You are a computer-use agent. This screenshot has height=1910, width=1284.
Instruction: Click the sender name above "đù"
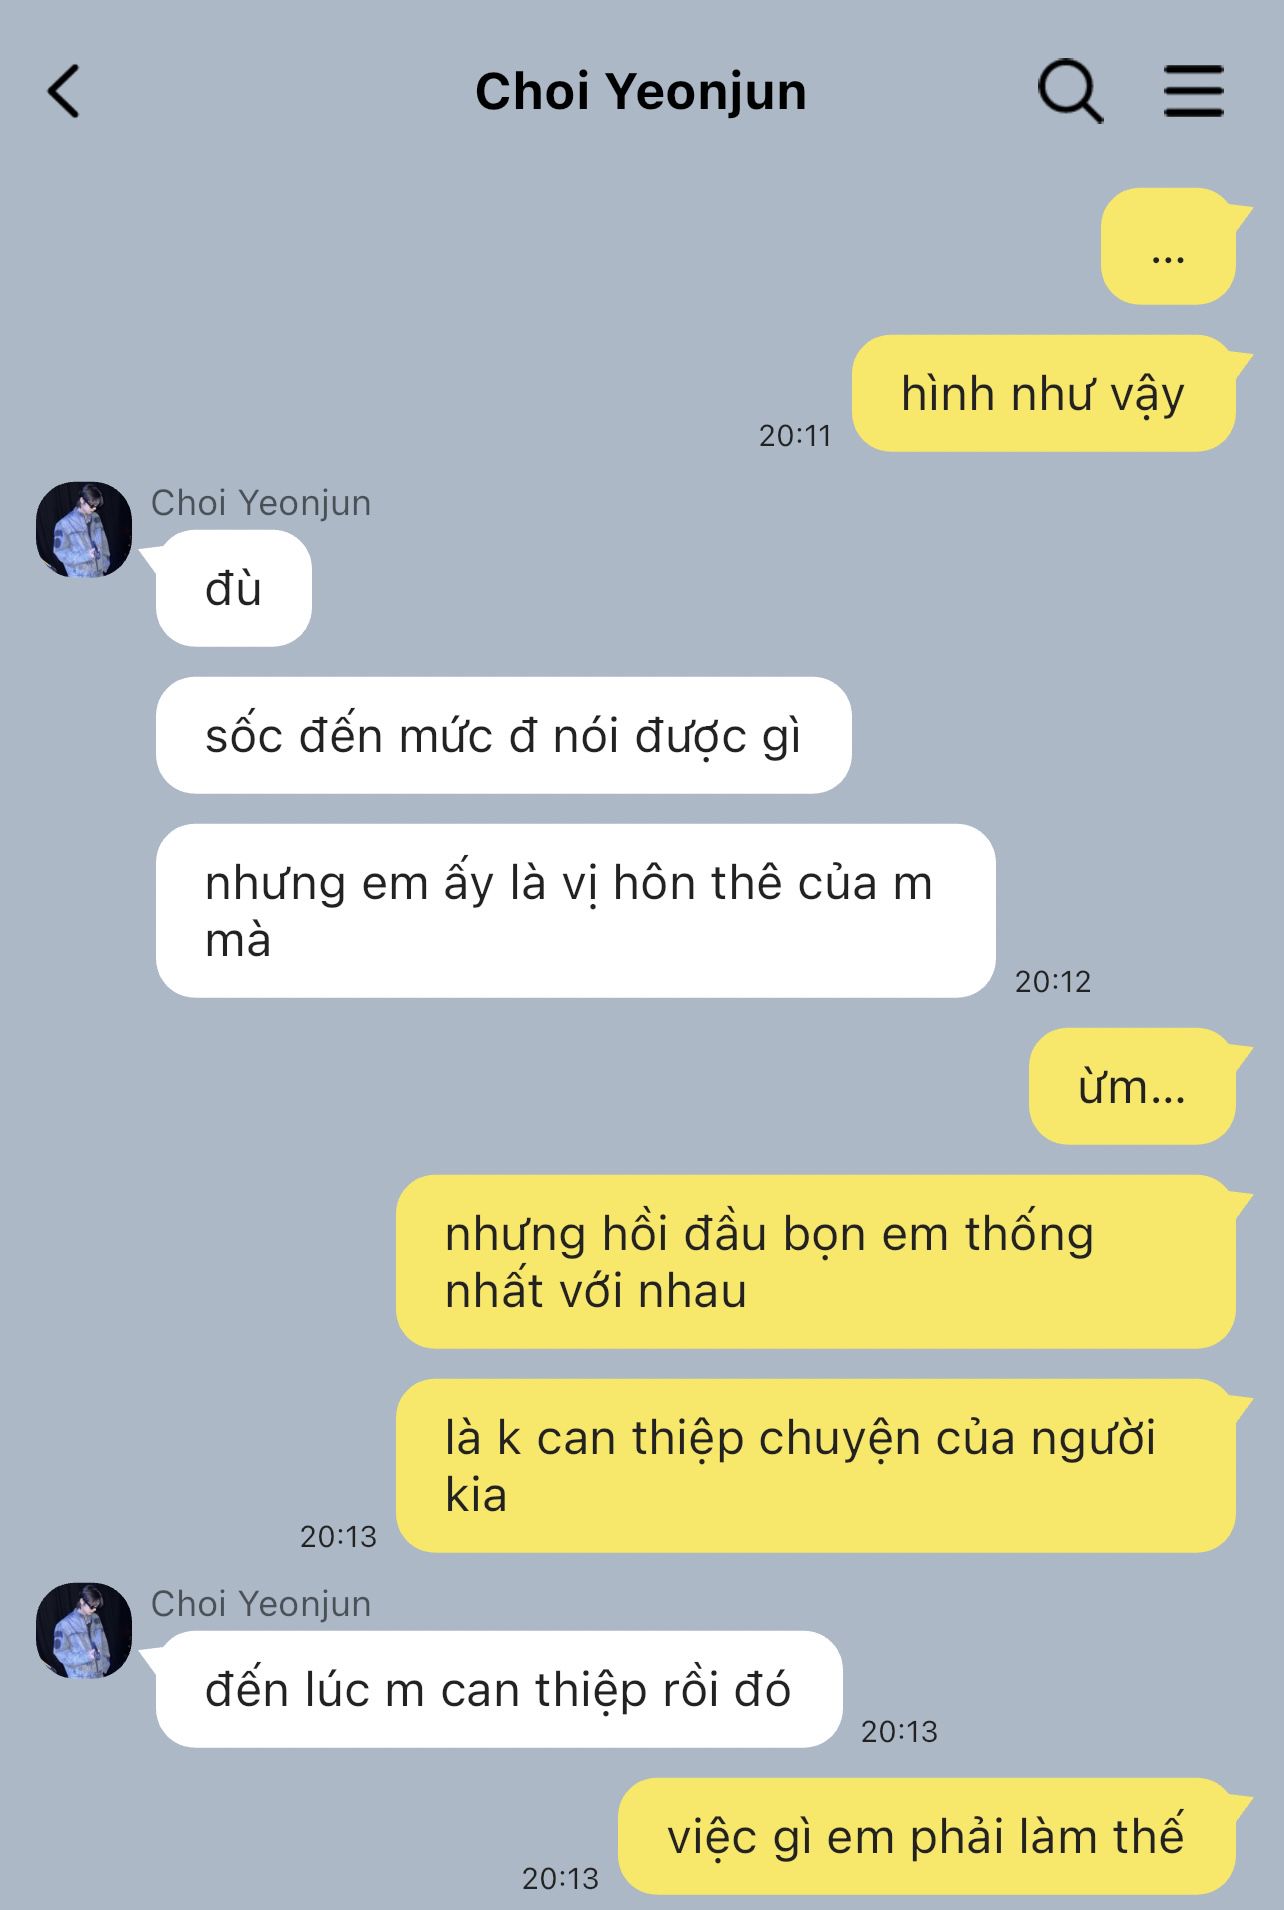261,503
